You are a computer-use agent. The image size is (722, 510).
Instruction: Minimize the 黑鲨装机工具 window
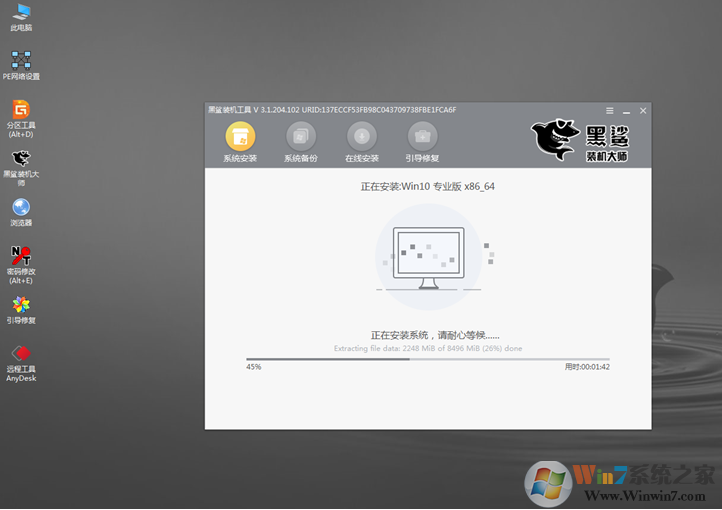point(626,111)
